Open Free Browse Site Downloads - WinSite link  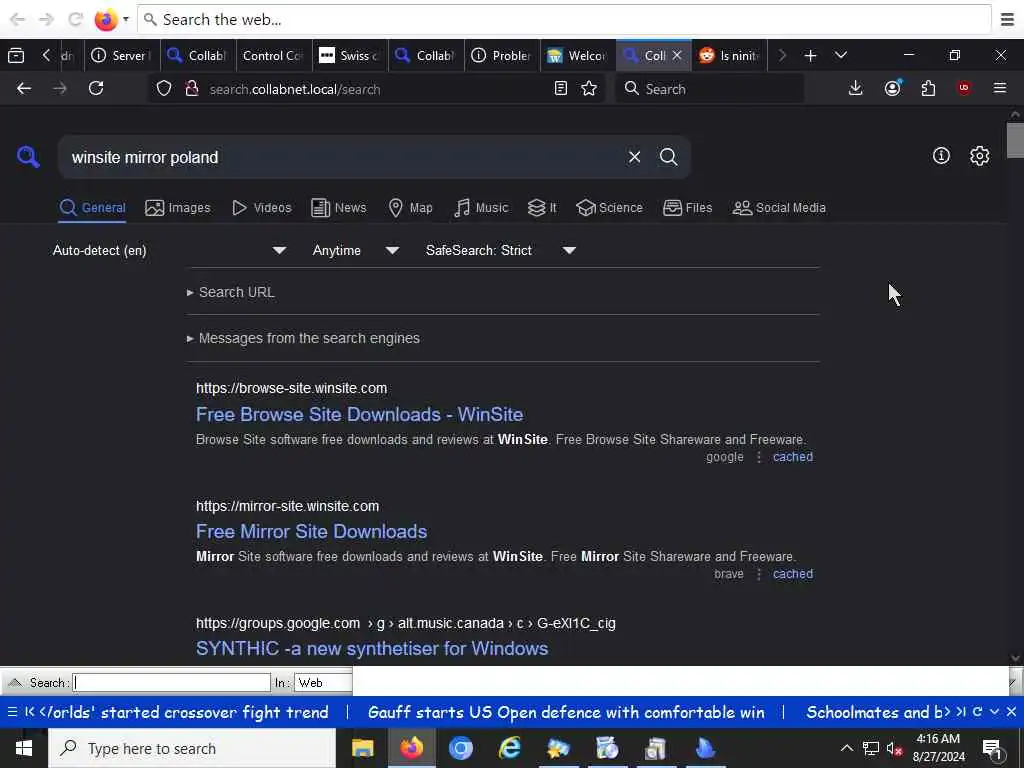click(359, 414)
